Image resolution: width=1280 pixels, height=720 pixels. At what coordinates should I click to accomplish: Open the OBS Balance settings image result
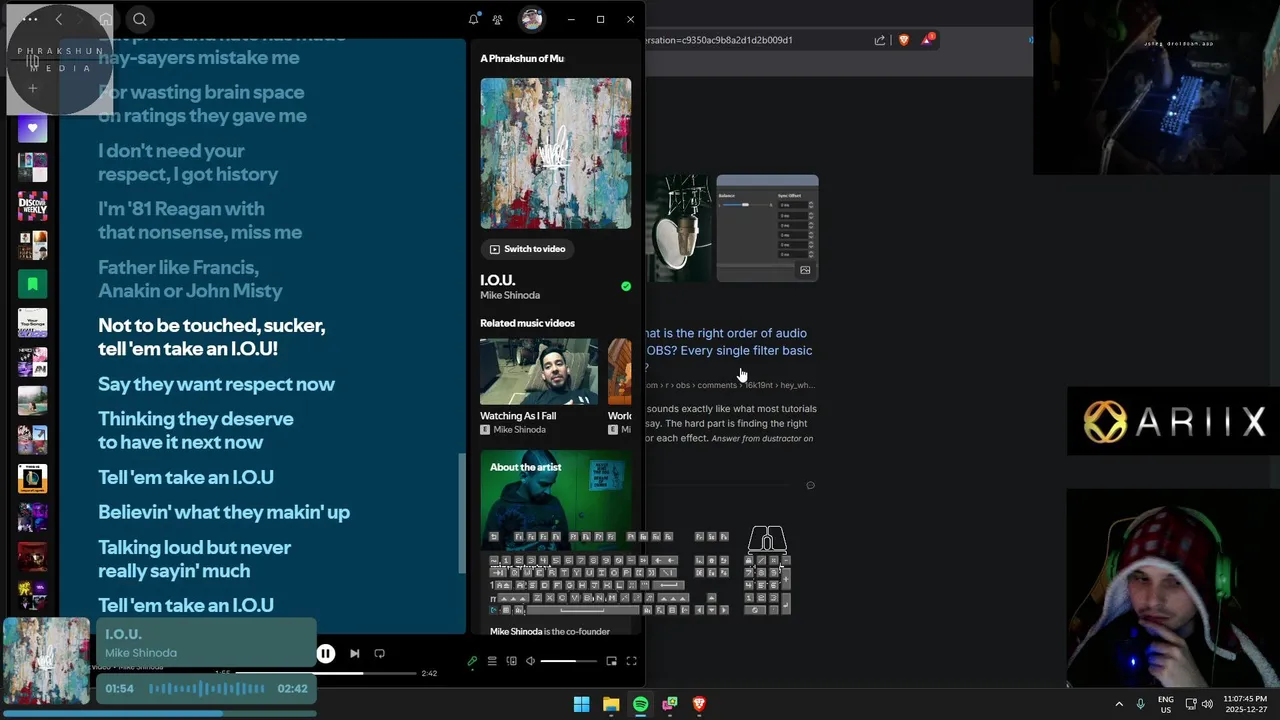(x=767, y=229)
